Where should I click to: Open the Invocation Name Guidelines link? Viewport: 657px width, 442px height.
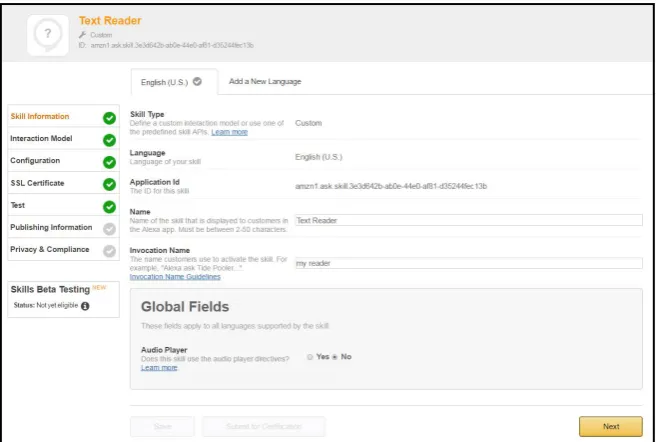tap(175, 277)
